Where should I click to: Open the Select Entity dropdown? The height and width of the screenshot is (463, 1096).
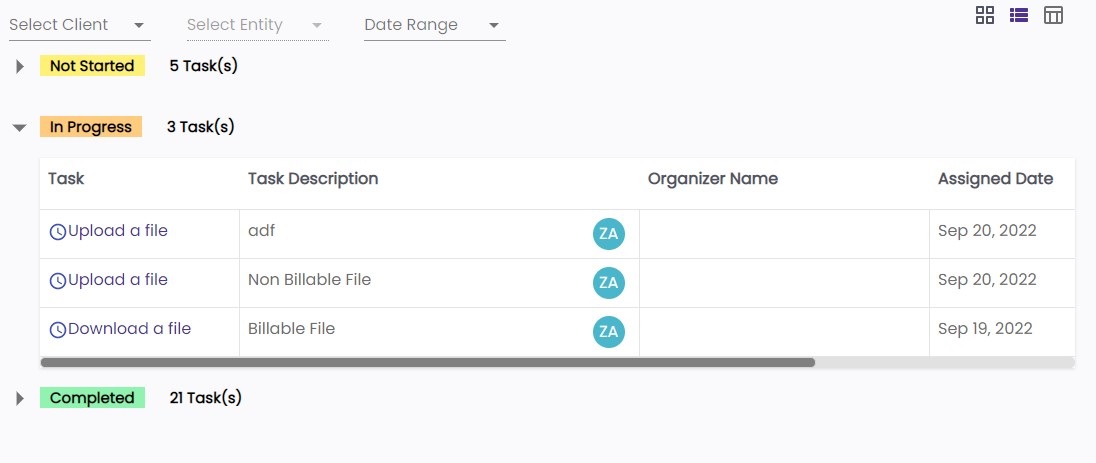(257, 25)
